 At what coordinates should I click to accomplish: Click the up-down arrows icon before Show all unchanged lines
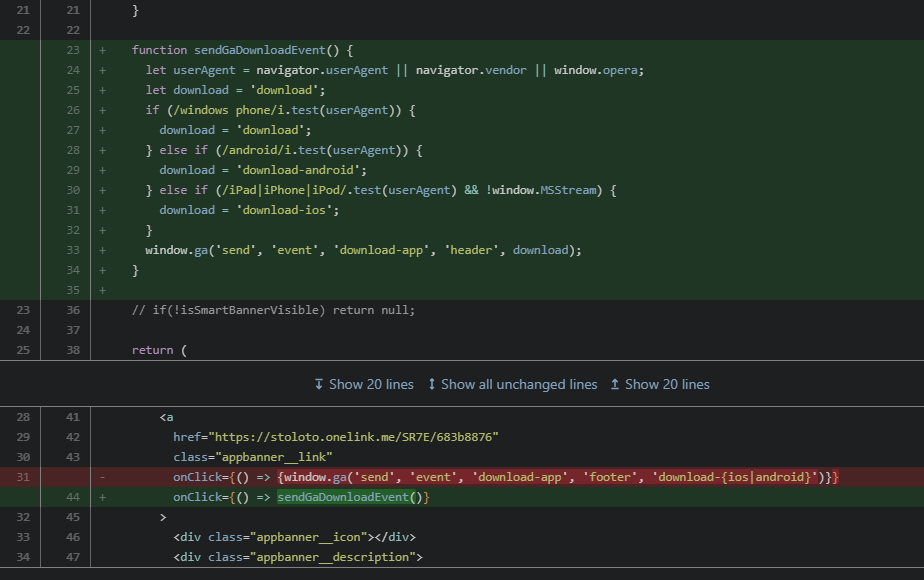432,384
